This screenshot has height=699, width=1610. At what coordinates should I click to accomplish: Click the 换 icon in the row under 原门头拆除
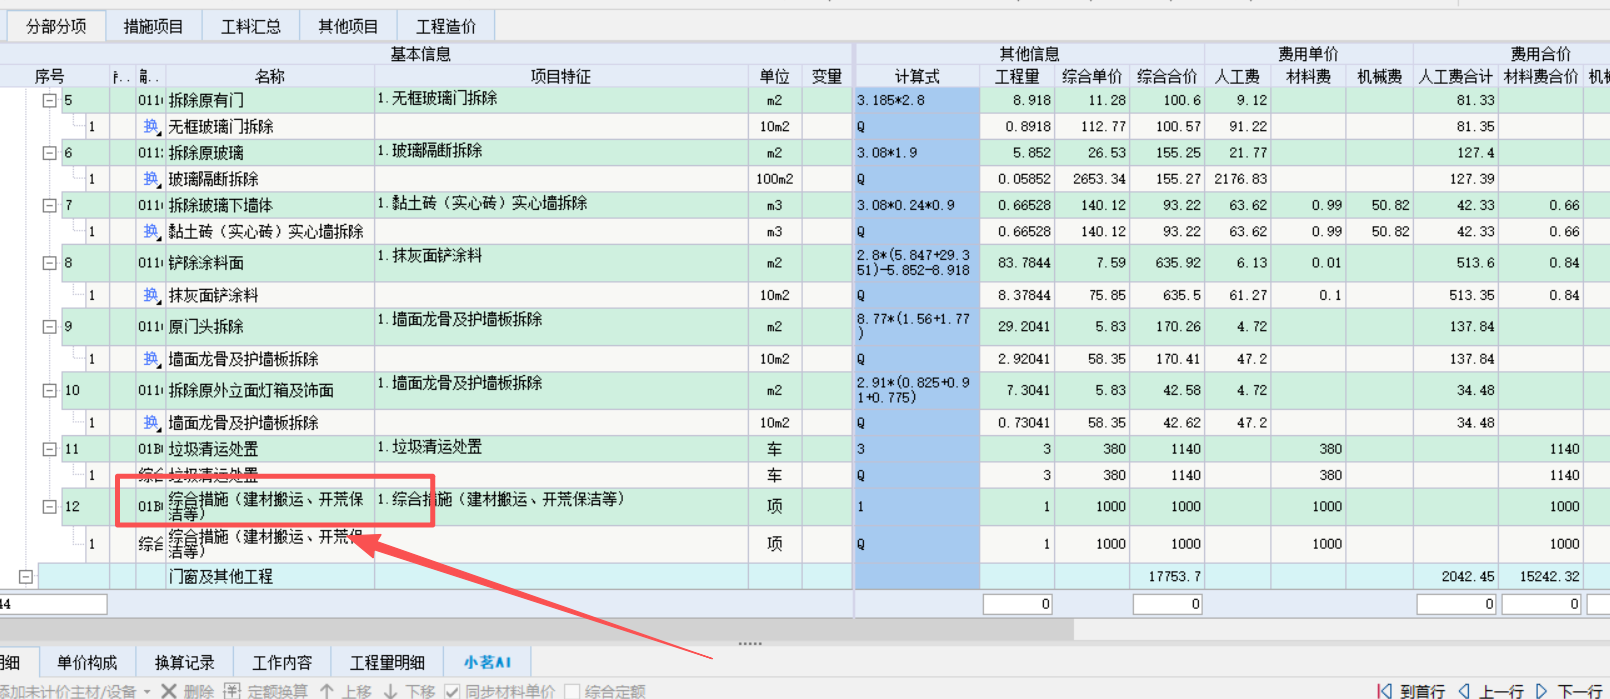tap(151, 358)
